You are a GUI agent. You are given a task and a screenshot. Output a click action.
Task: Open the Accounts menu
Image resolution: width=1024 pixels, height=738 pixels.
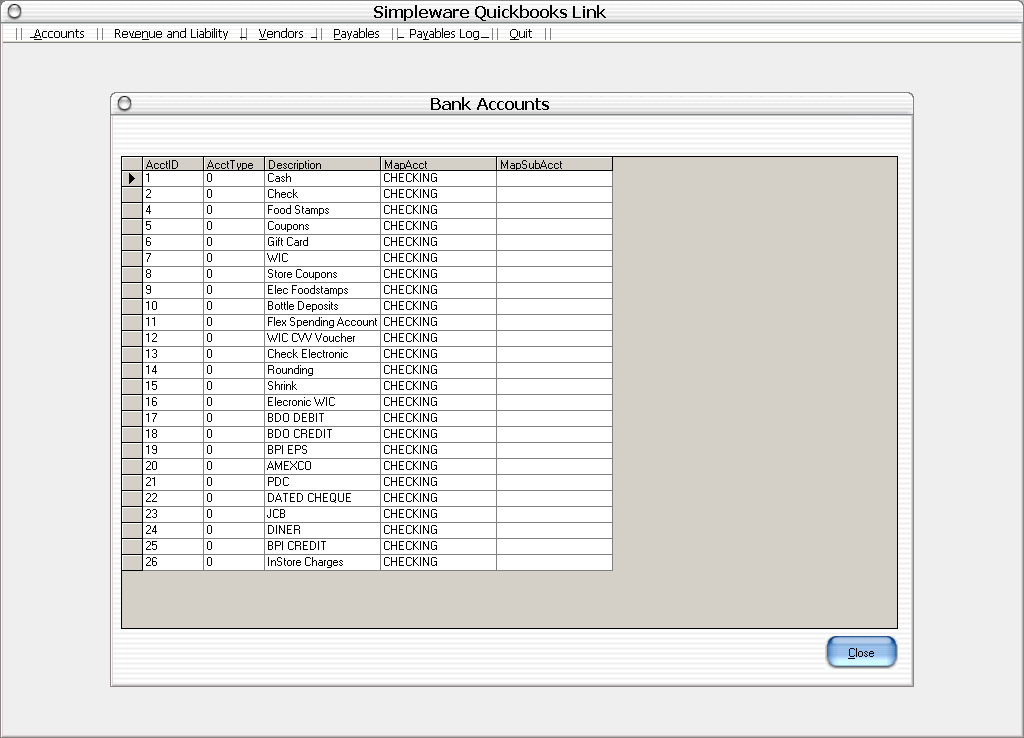[x=59, y=34]
